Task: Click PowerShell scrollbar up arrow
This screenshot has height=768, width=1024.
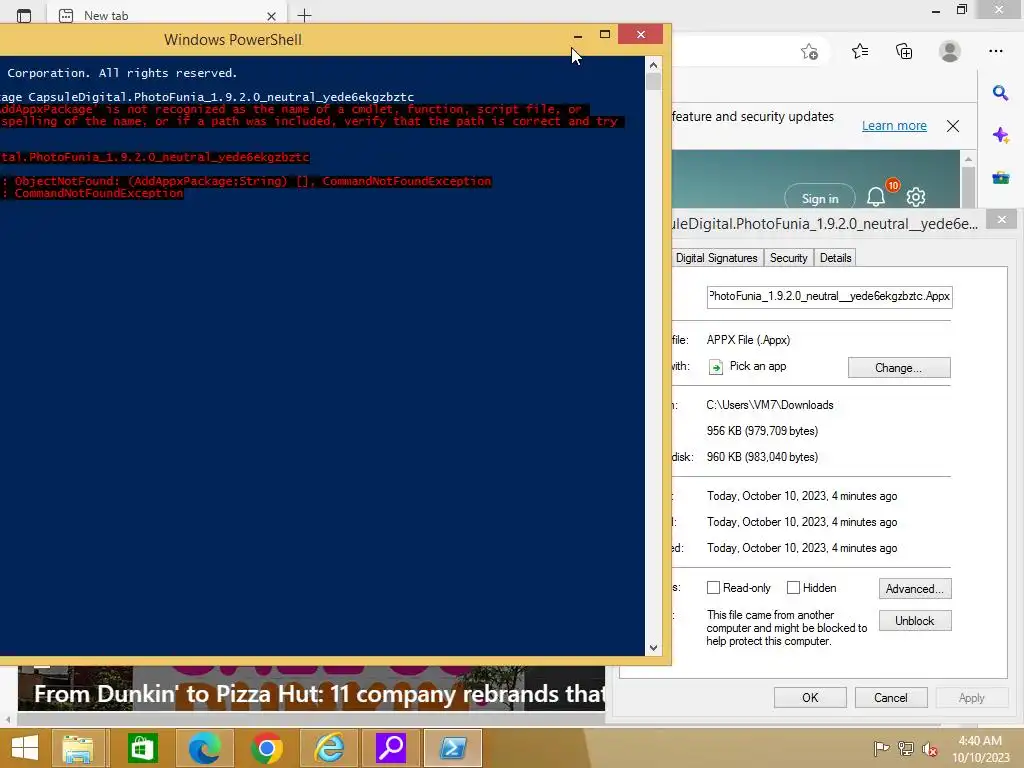Action: tap(654, 65)
